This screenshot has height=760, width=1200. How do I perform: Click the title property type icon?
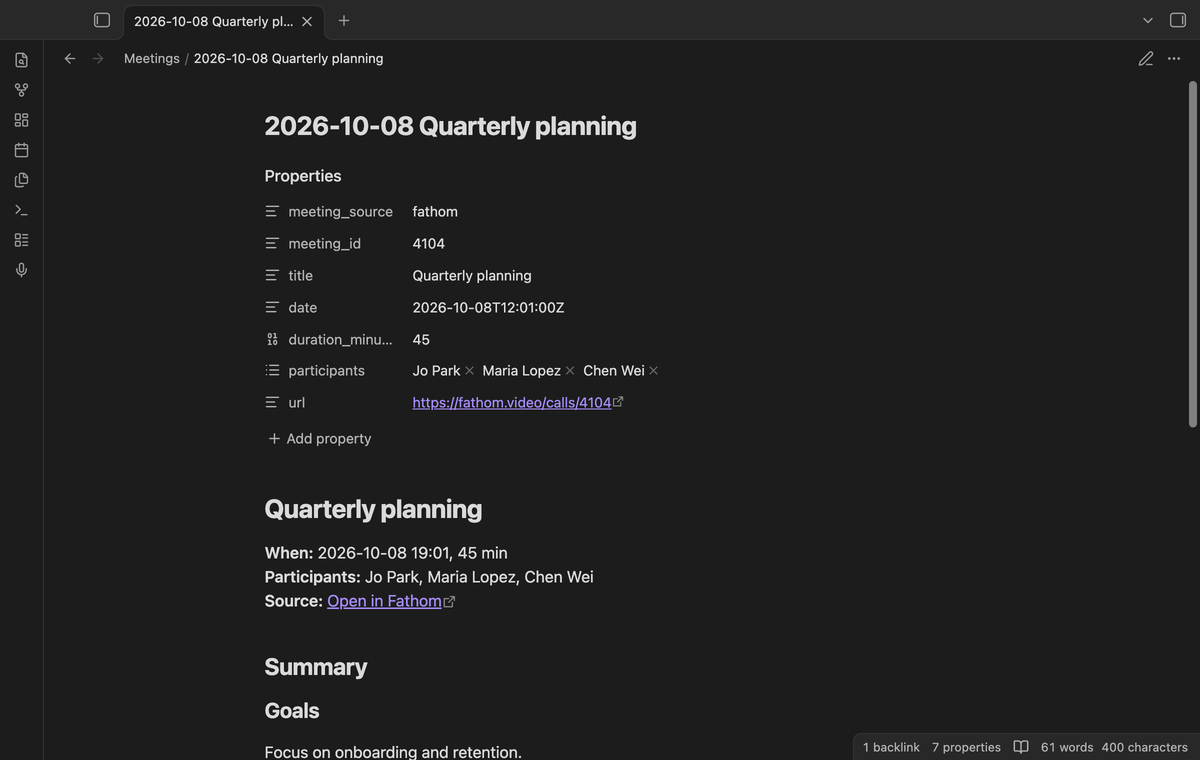click(272, 276)
